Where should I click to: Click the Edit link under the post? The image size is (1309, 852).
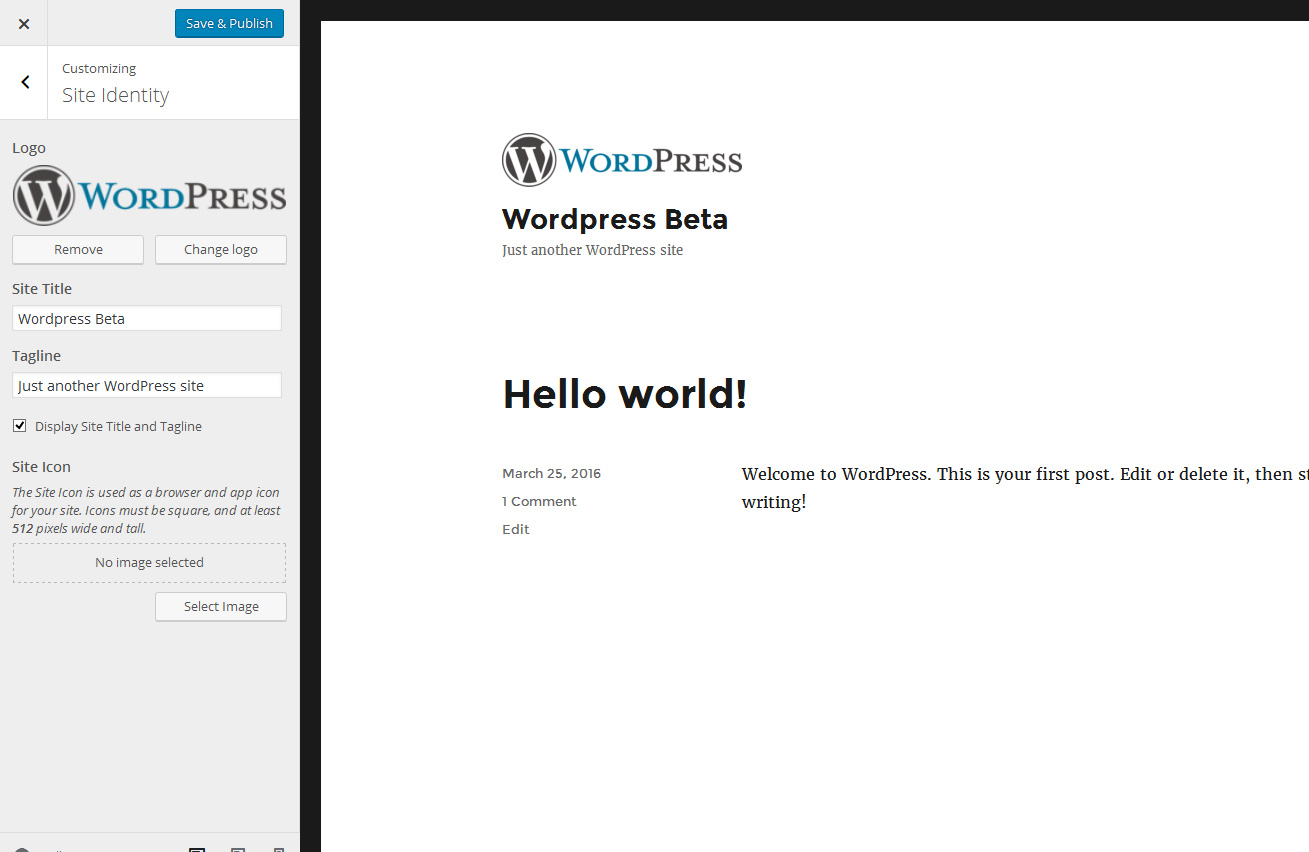516,530
